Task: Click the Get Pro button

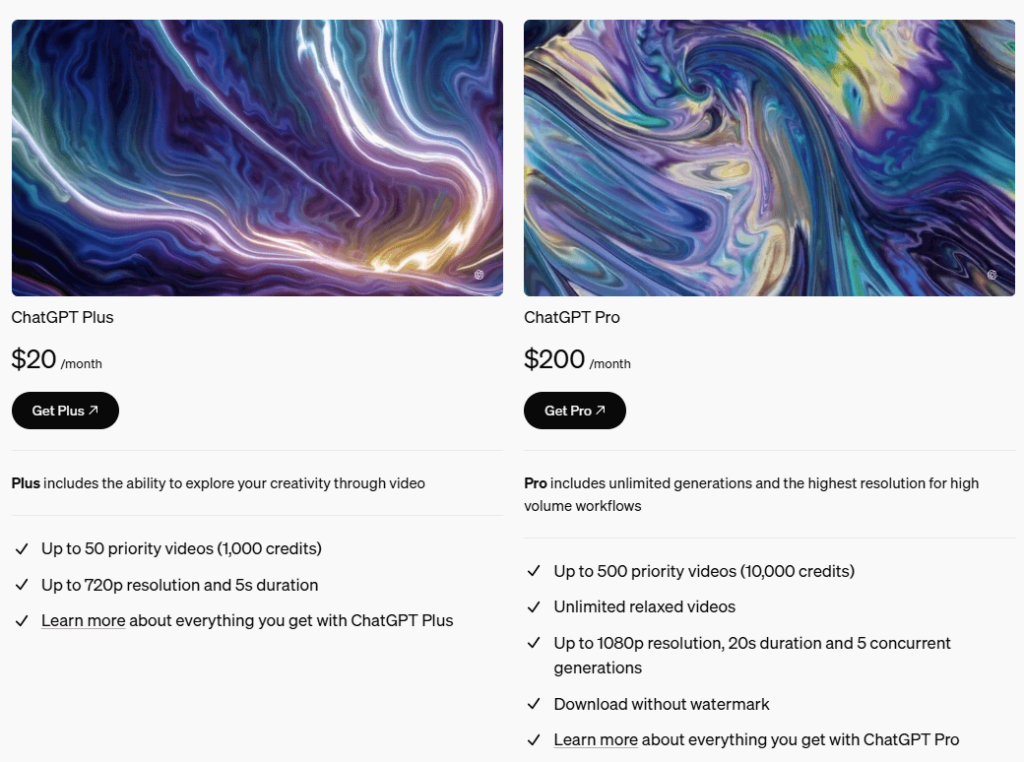Action: point(575,411)
